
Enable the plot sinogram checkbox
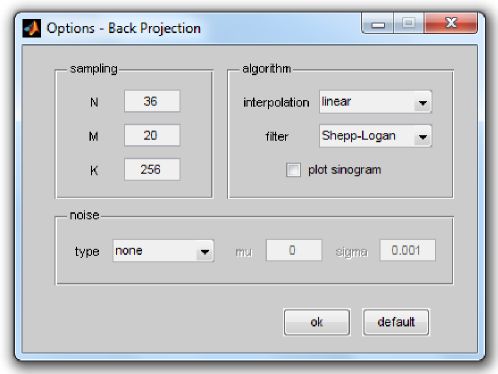[x=293, y=170]
